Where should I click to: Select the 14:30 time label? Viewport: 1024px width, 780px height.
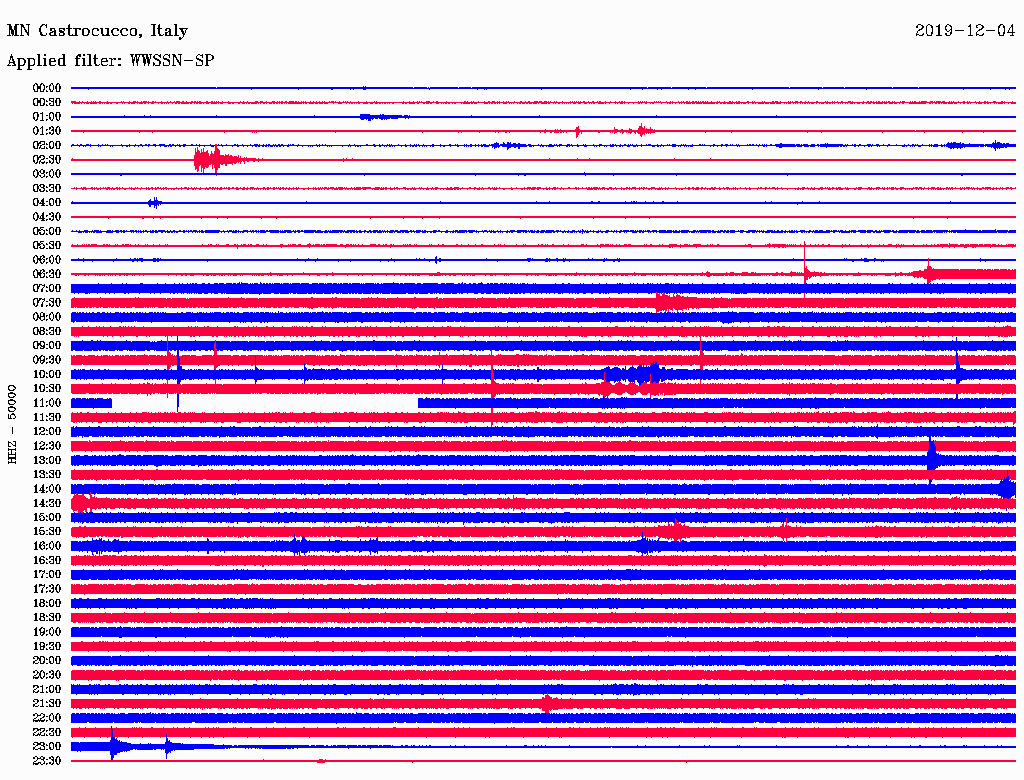tap(47, 503)
